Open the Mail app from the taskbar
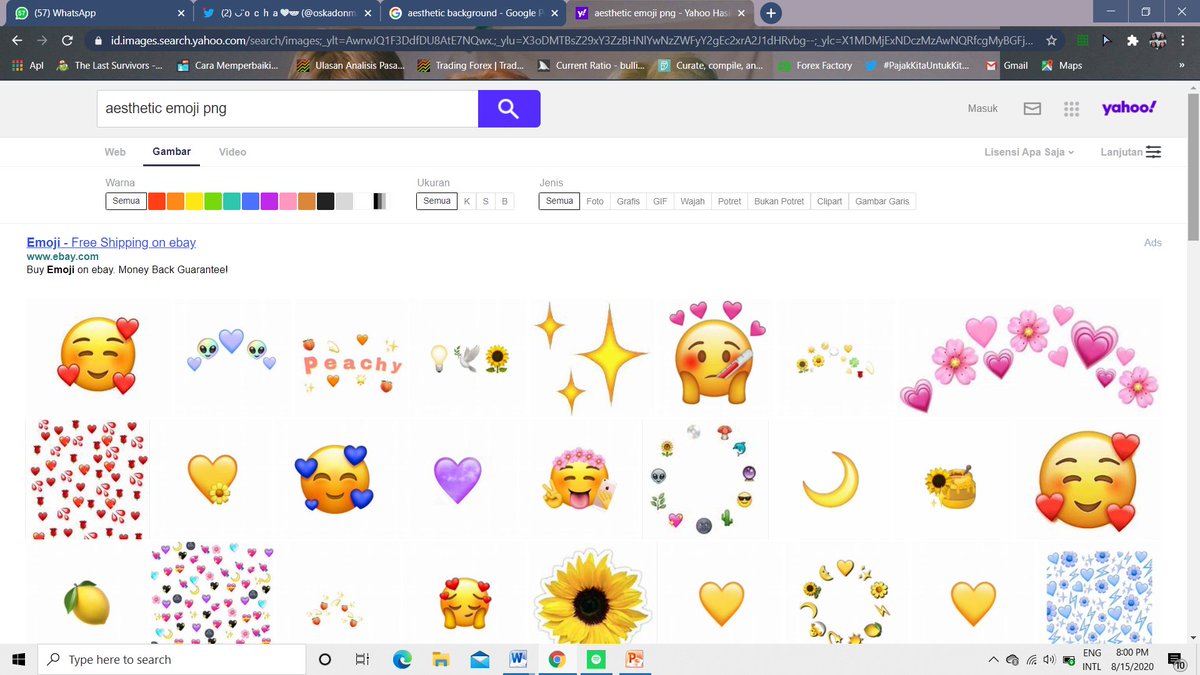Image resolution: width=1200 pixels, height=675 pixels. coord(479,659)
